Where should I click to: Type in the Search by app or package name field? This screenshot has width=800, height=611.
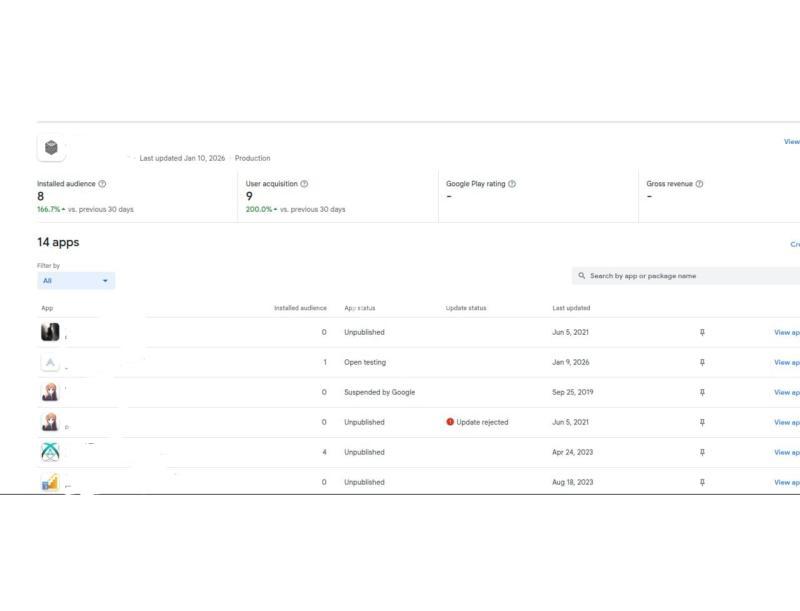690,276
